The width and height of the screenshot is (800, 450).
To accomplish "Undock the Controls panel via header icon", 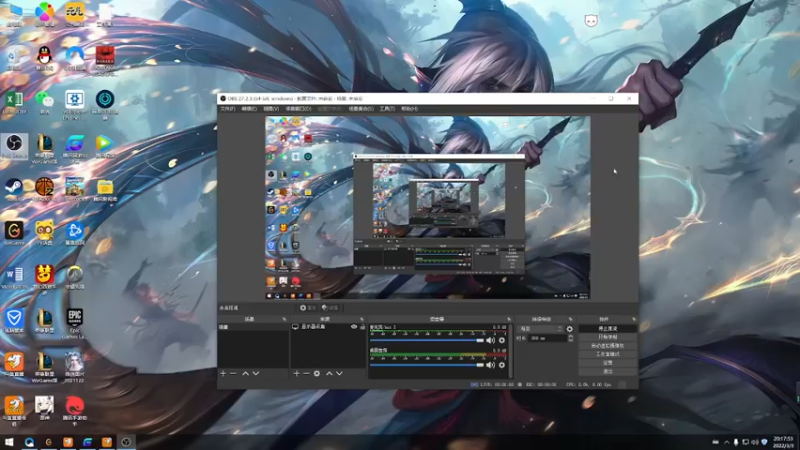I will click(x=634, y=319).
